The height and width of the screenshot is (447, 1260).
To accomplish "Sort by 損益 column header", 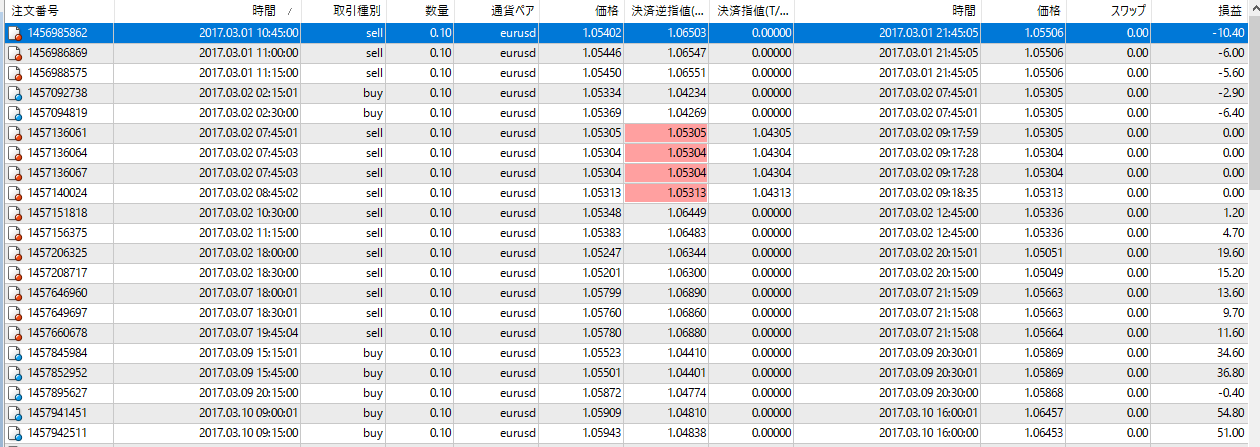I will pyautogui.click(x=1198, y=11).
